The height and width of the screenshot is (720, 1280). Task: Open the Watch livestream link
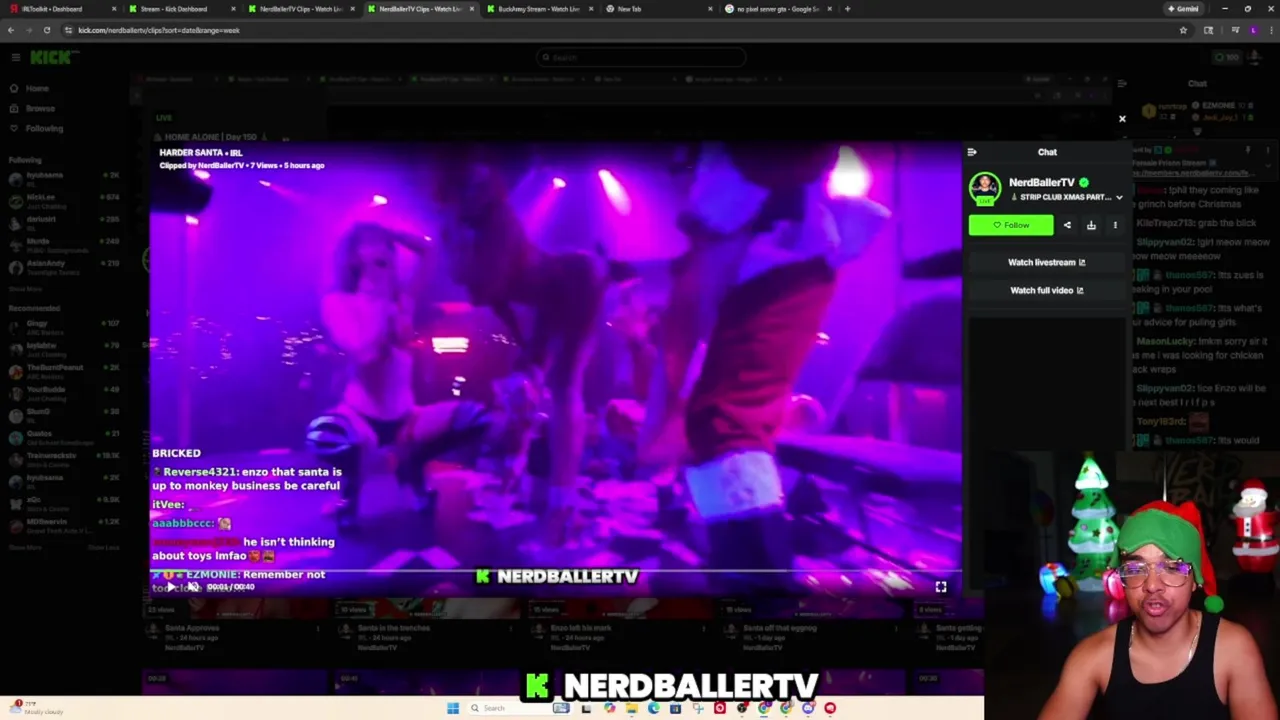pyautogui.click(x=1046, y=262)
